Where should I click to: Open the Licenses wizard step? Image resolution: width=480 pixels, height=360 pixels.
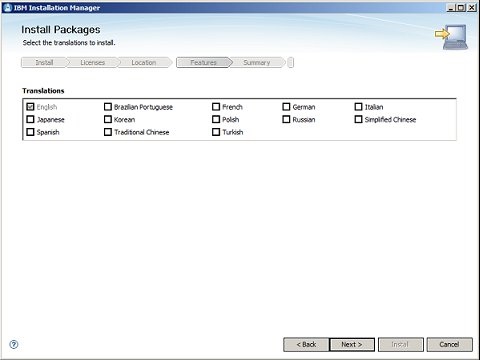(x=93, y=62)
